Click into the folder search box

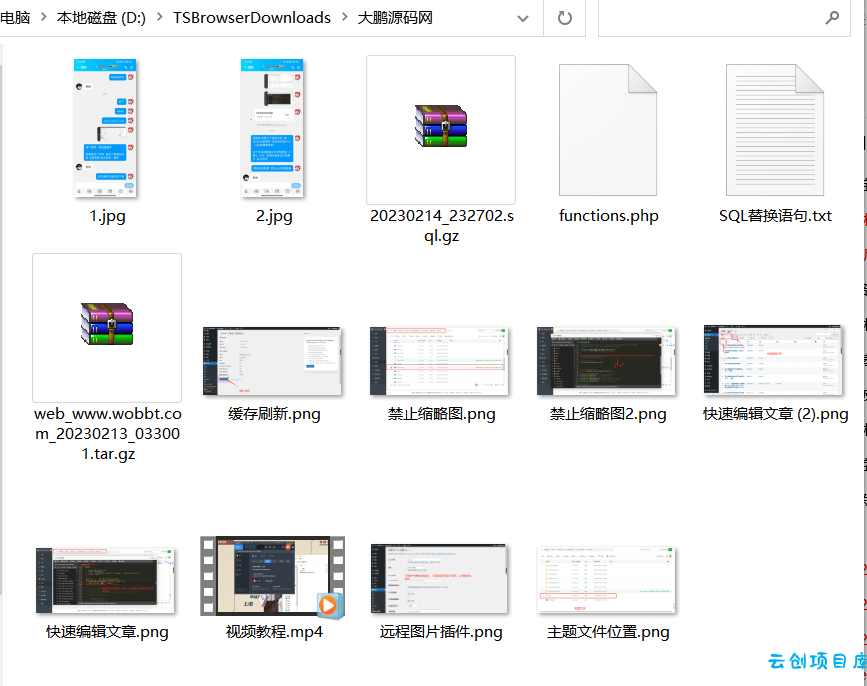tap(724, 18)
